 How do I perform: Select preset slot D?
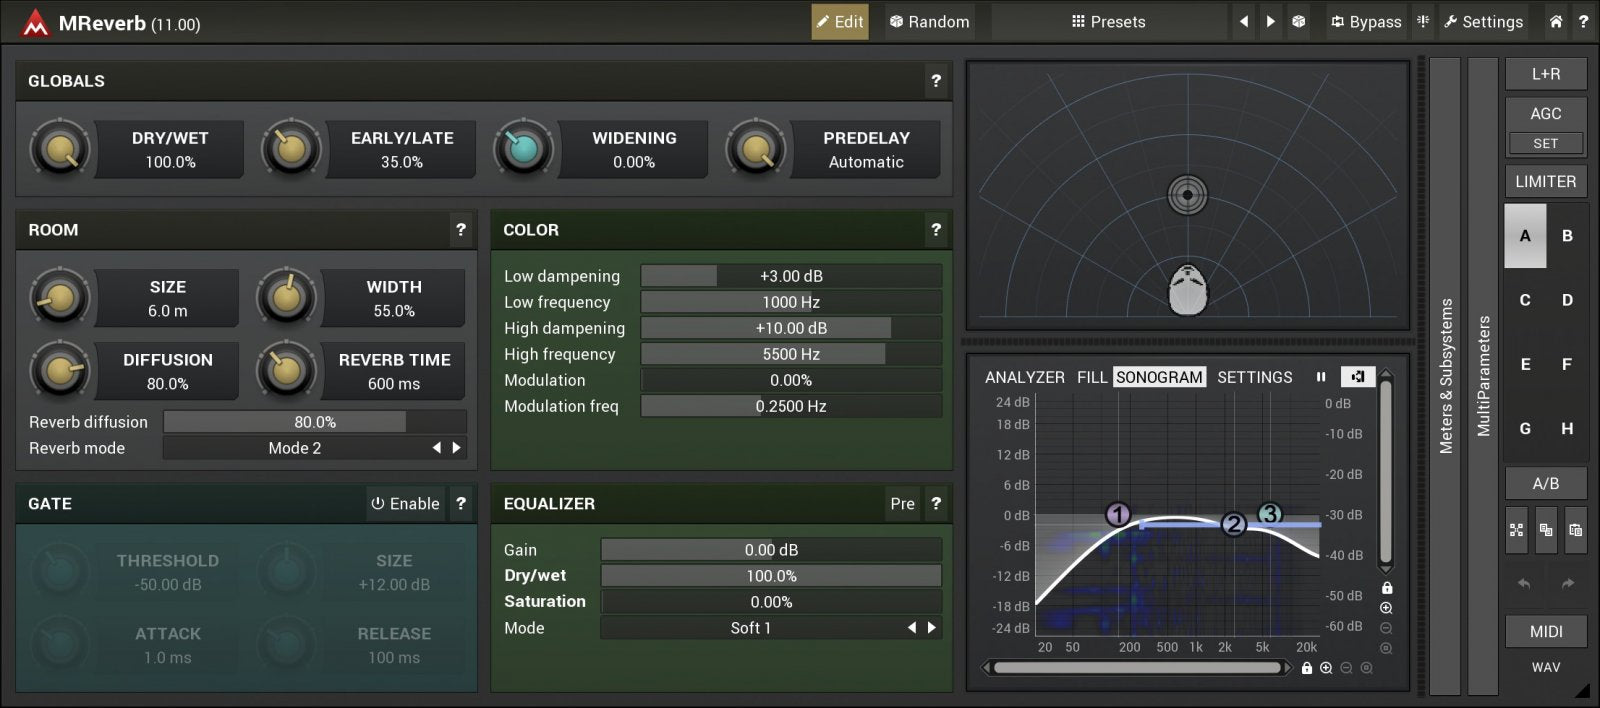[x=1567, y=300]
